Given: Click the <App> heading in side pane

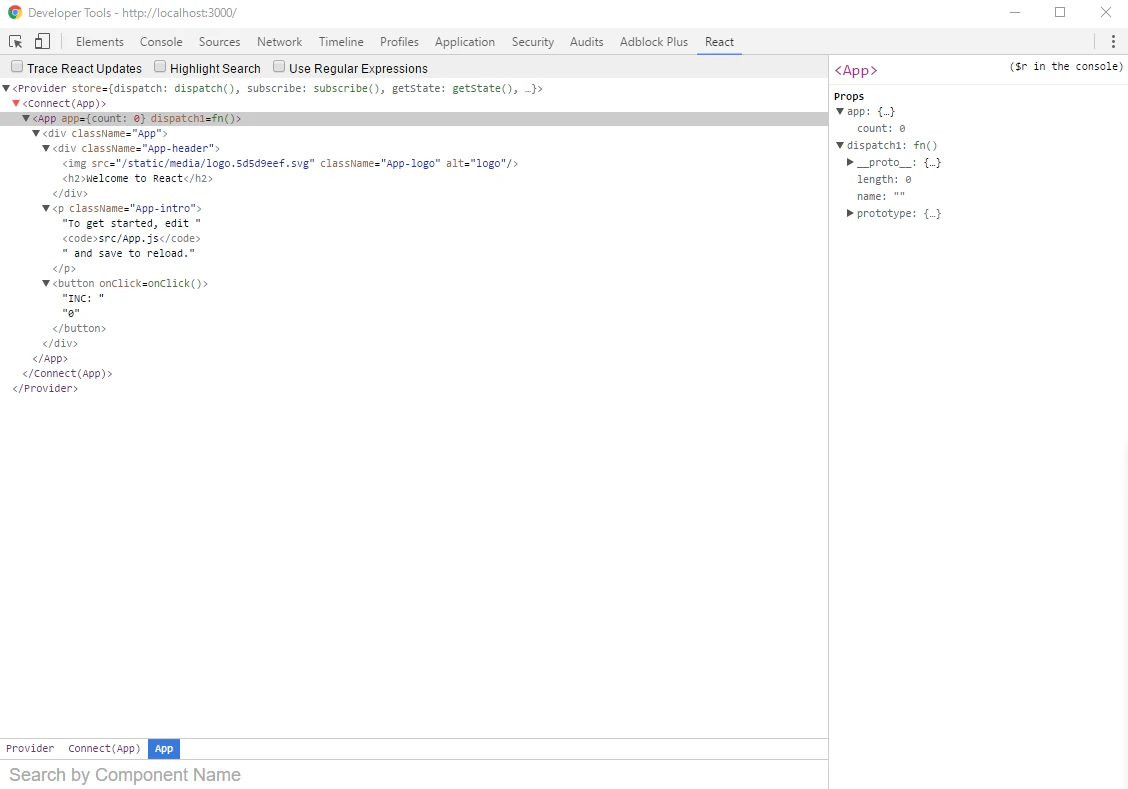Looking at the screenshot, I should (856, 70).
